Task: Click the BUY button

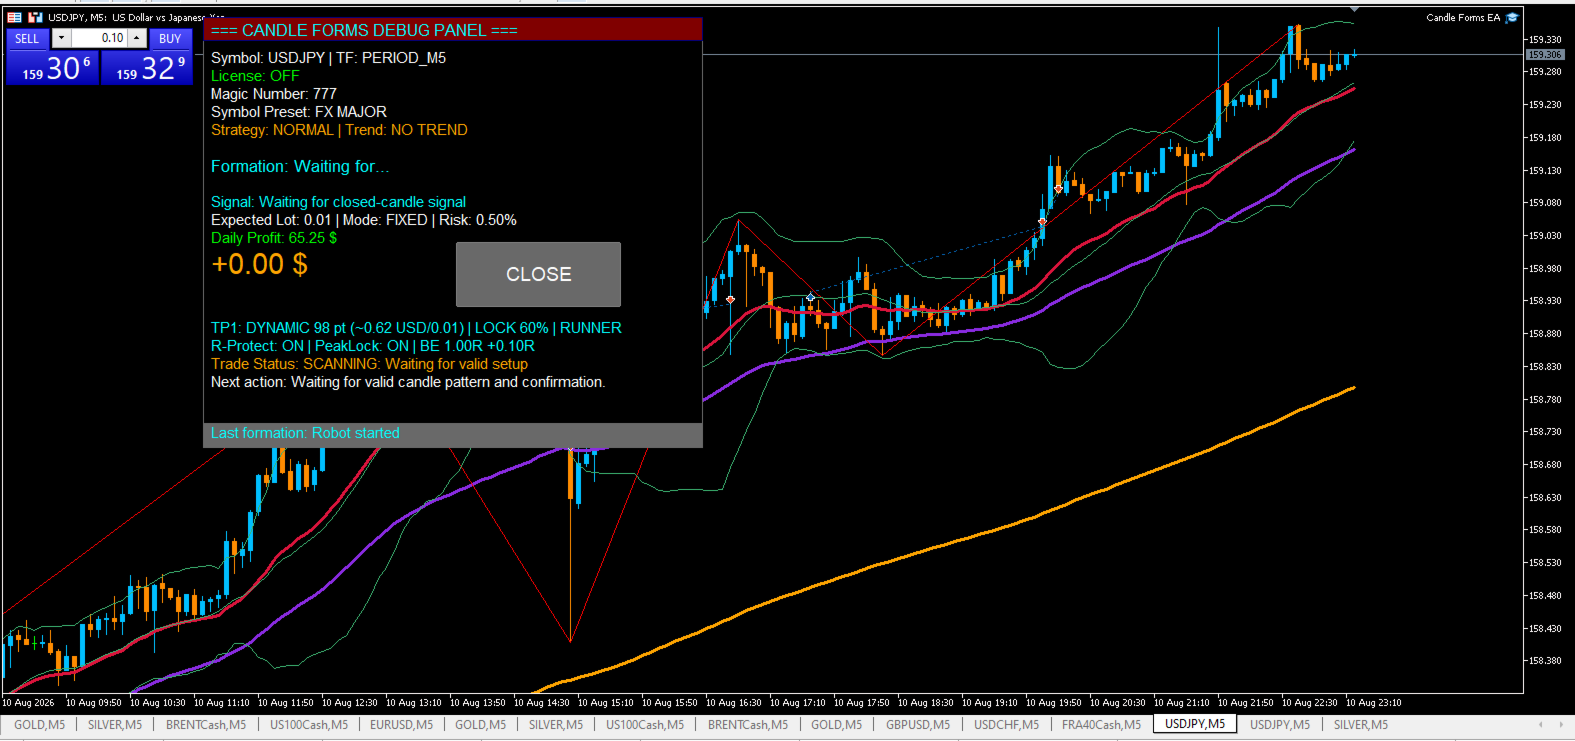Action: pyautogui.click(x=170, y=38)
